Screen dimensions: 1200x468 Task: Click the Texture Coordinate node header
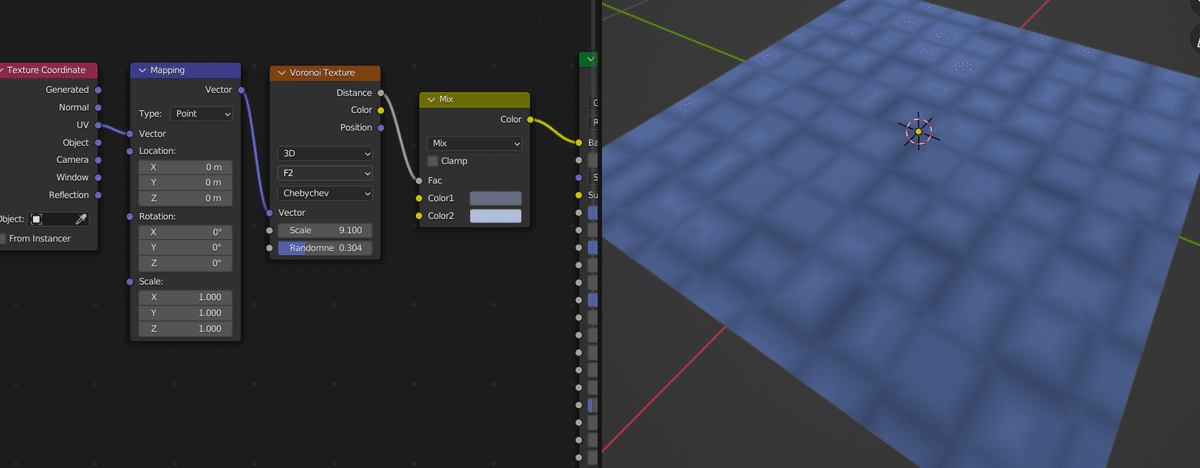click(49, 70)
